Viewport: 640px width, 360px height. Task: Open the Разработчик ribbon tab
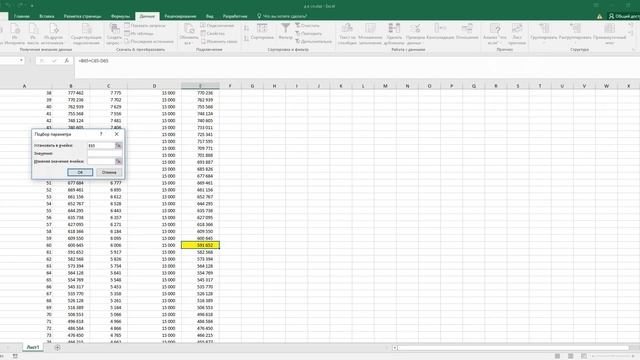(235, 16)
